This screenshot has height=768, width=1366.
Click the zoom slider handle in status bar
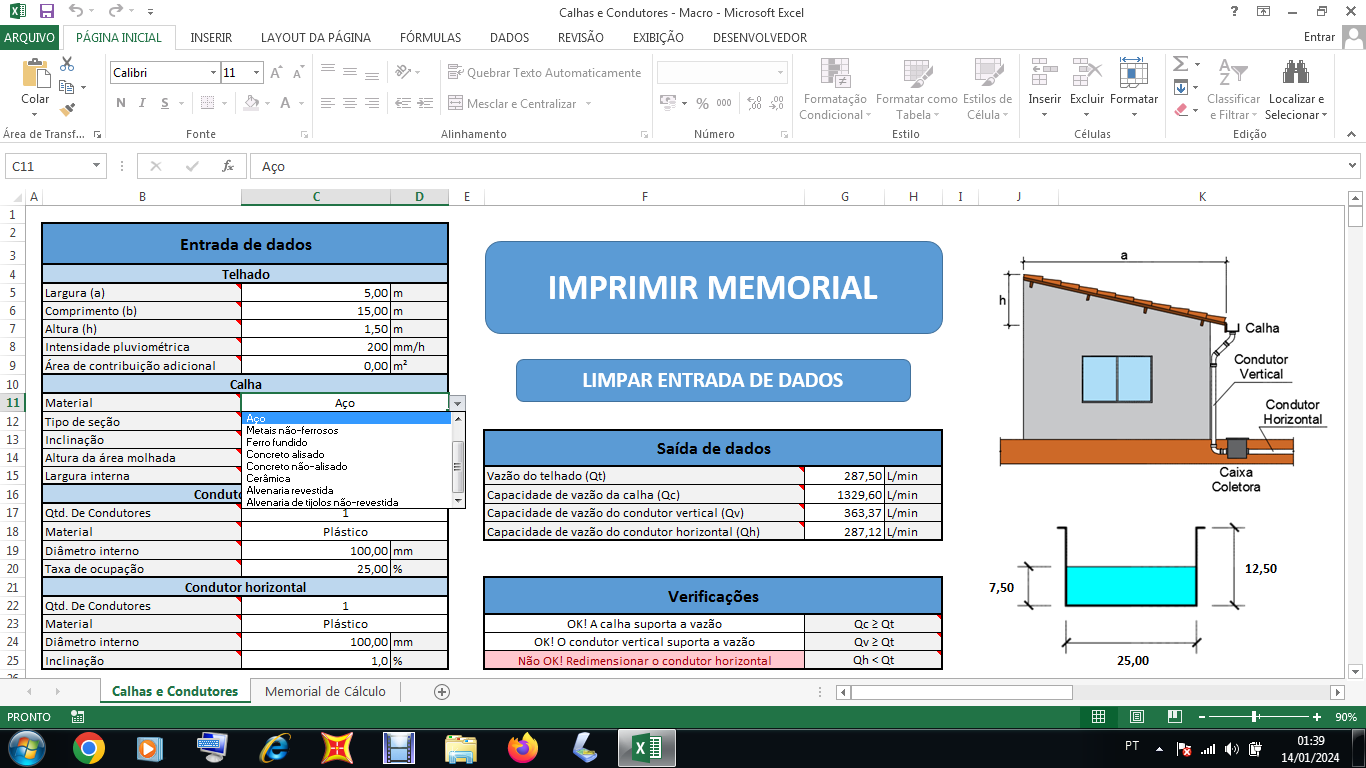click(x=1254, y=717)
